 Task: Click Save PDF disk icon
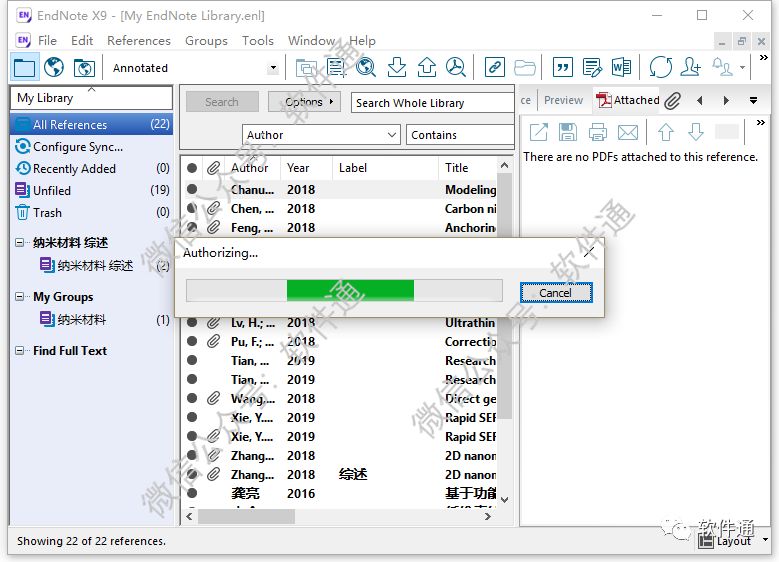click(568, 132)
